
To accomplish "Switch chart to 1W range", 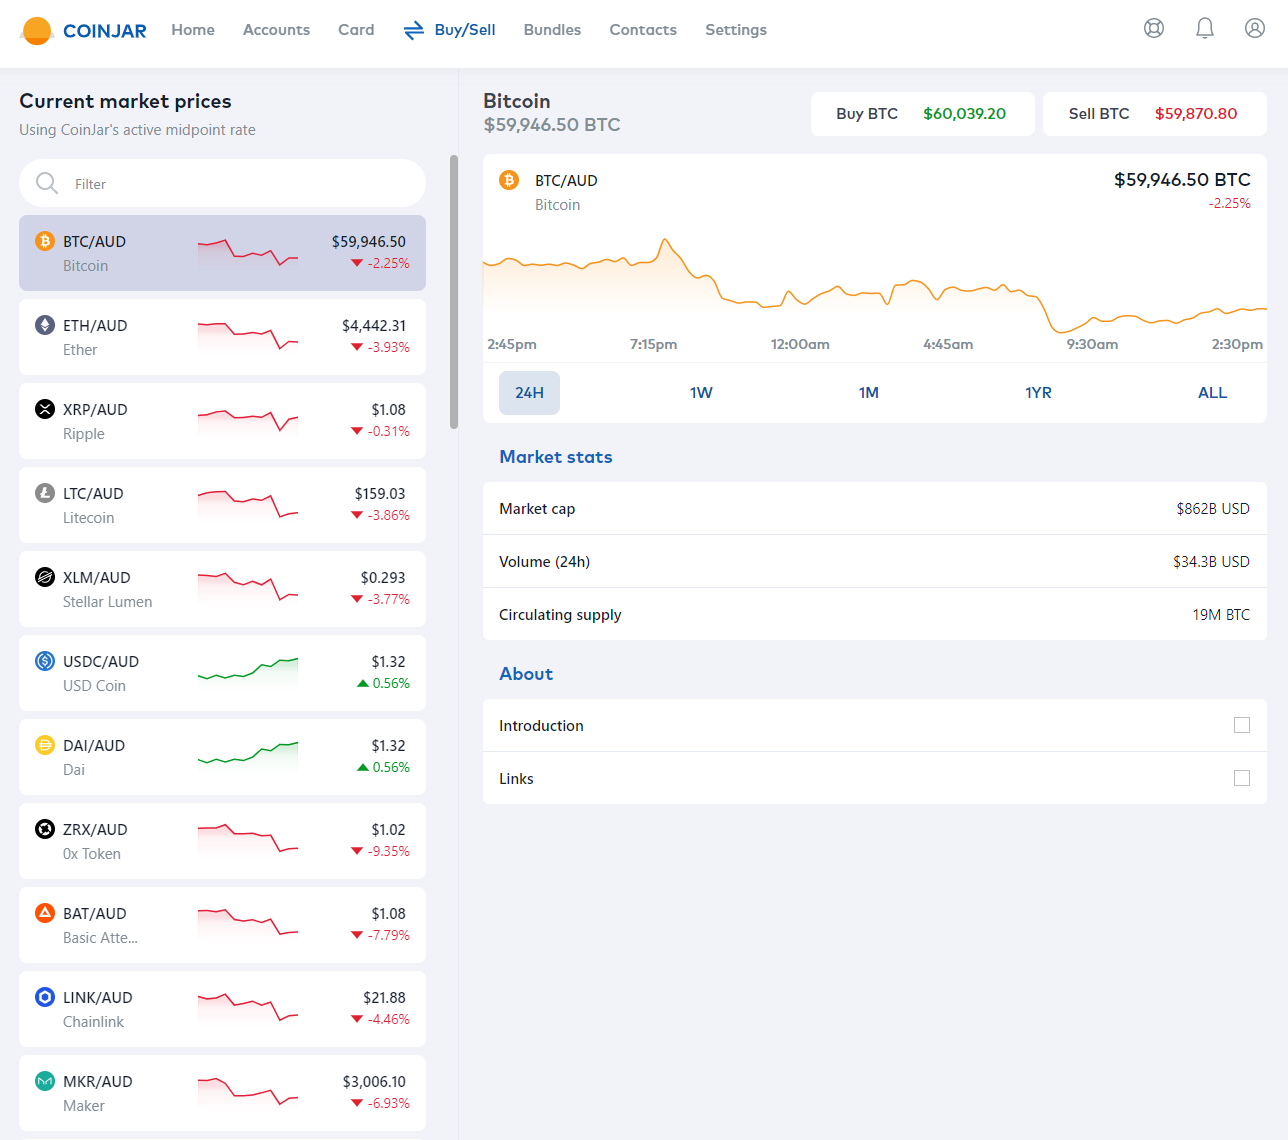I will [701, 393].
